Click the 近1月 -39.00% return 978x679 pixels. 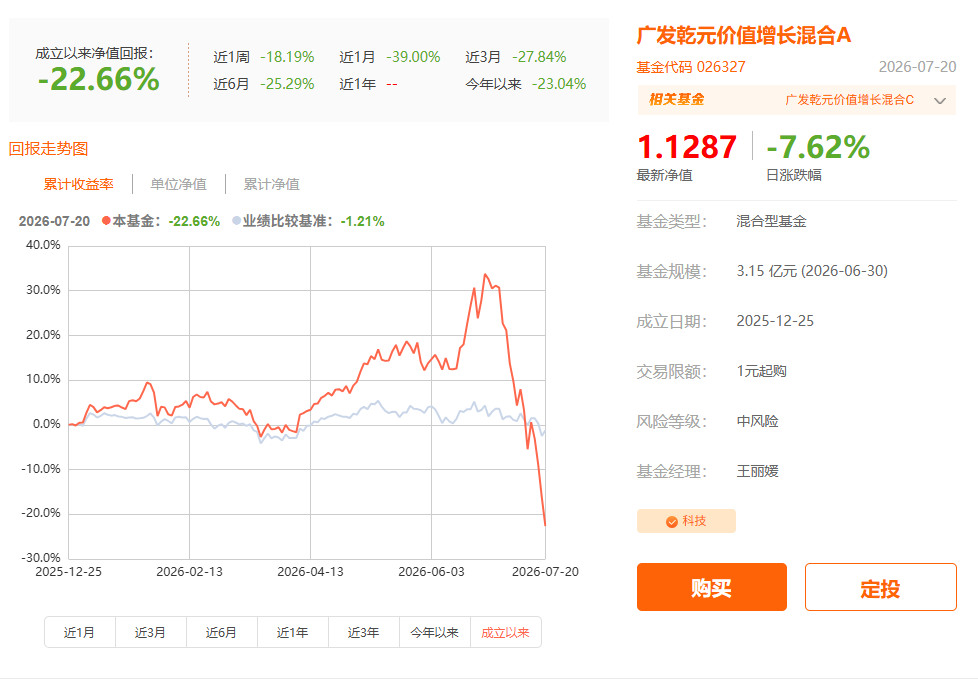pyautogui.click(x=390, y=57)
